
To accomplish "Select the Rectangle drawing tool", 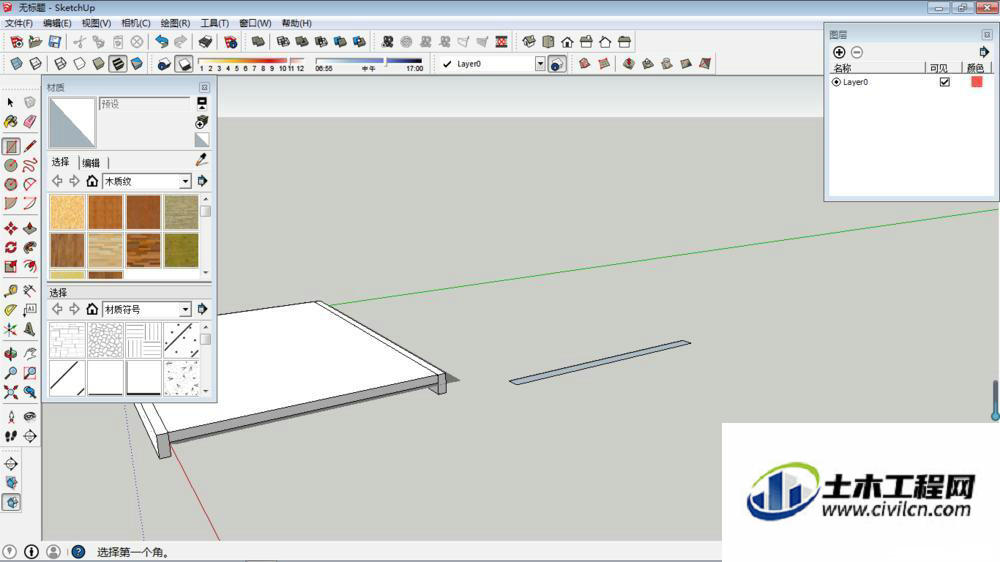I will coord(11,147).
